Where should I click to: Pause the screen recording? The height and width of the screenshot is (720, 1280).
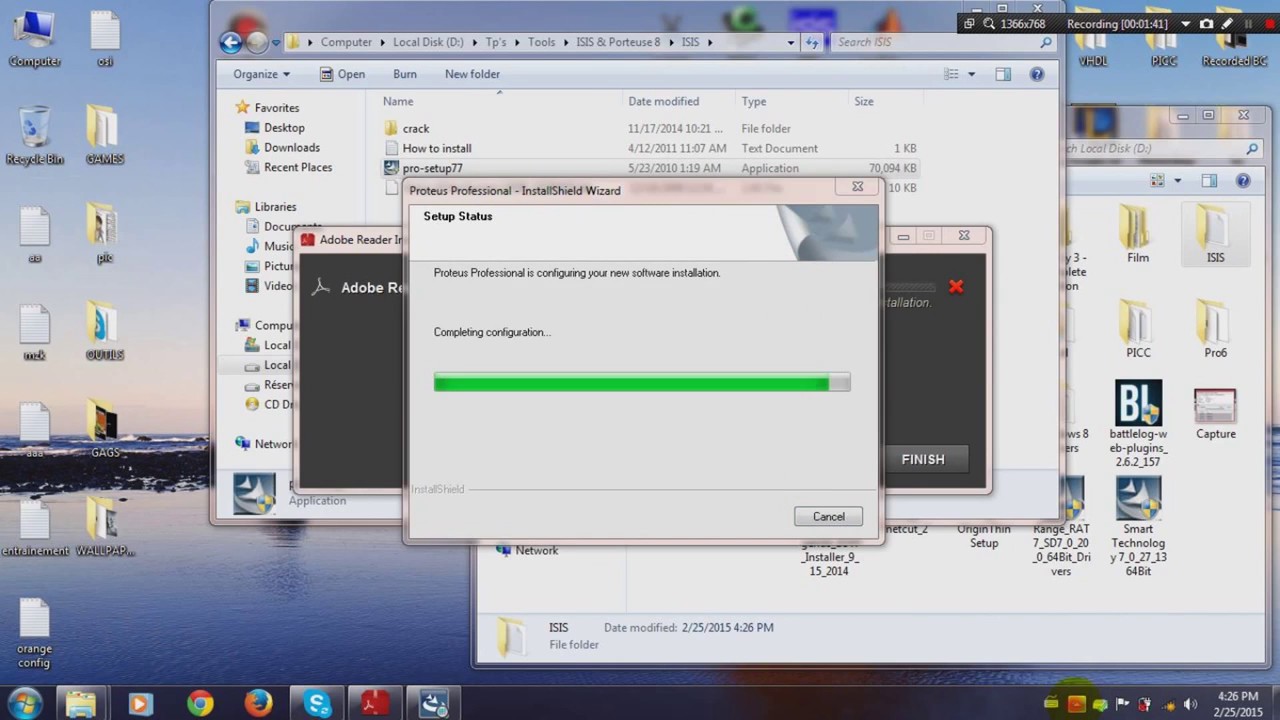[1248, 24]
